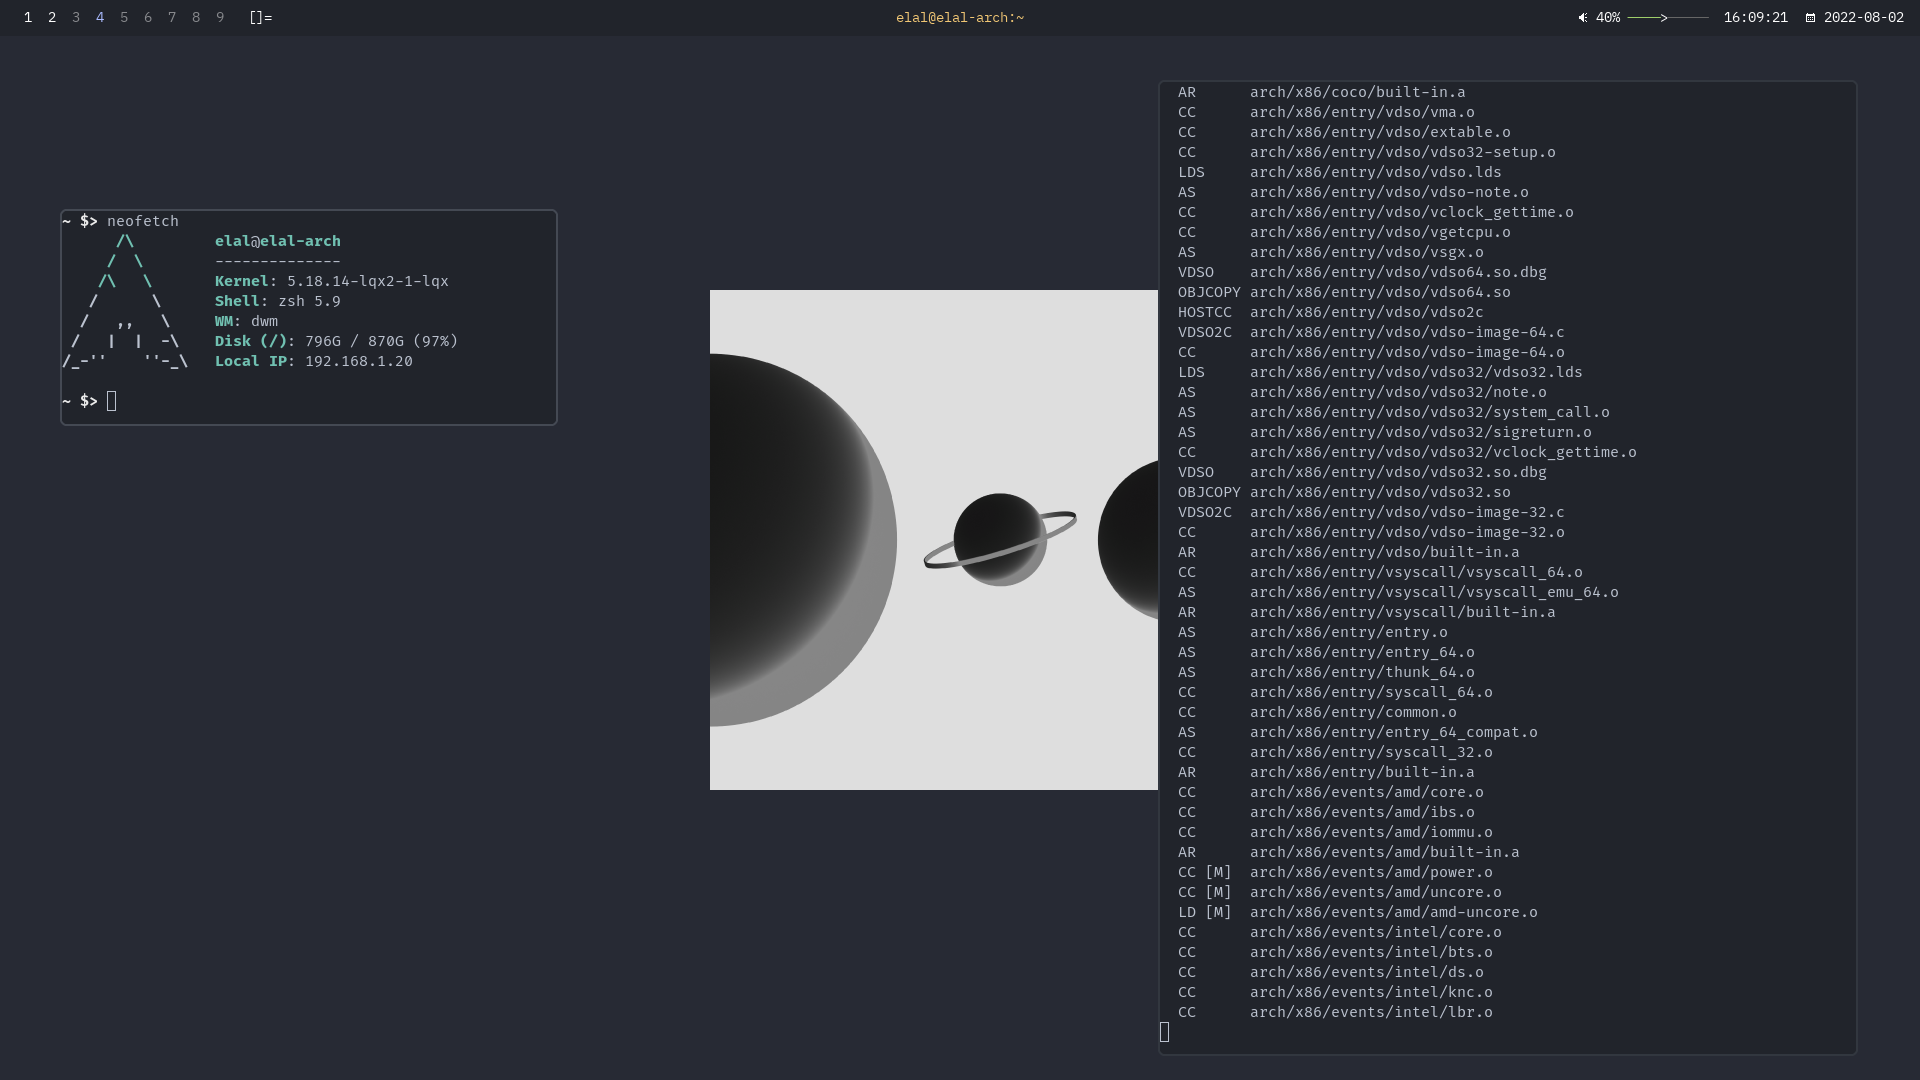Click arch/x86/entry/vdso/vdso-image-64.c line
Viewport: 1920px width, 1080px height.
point(1371,332)
